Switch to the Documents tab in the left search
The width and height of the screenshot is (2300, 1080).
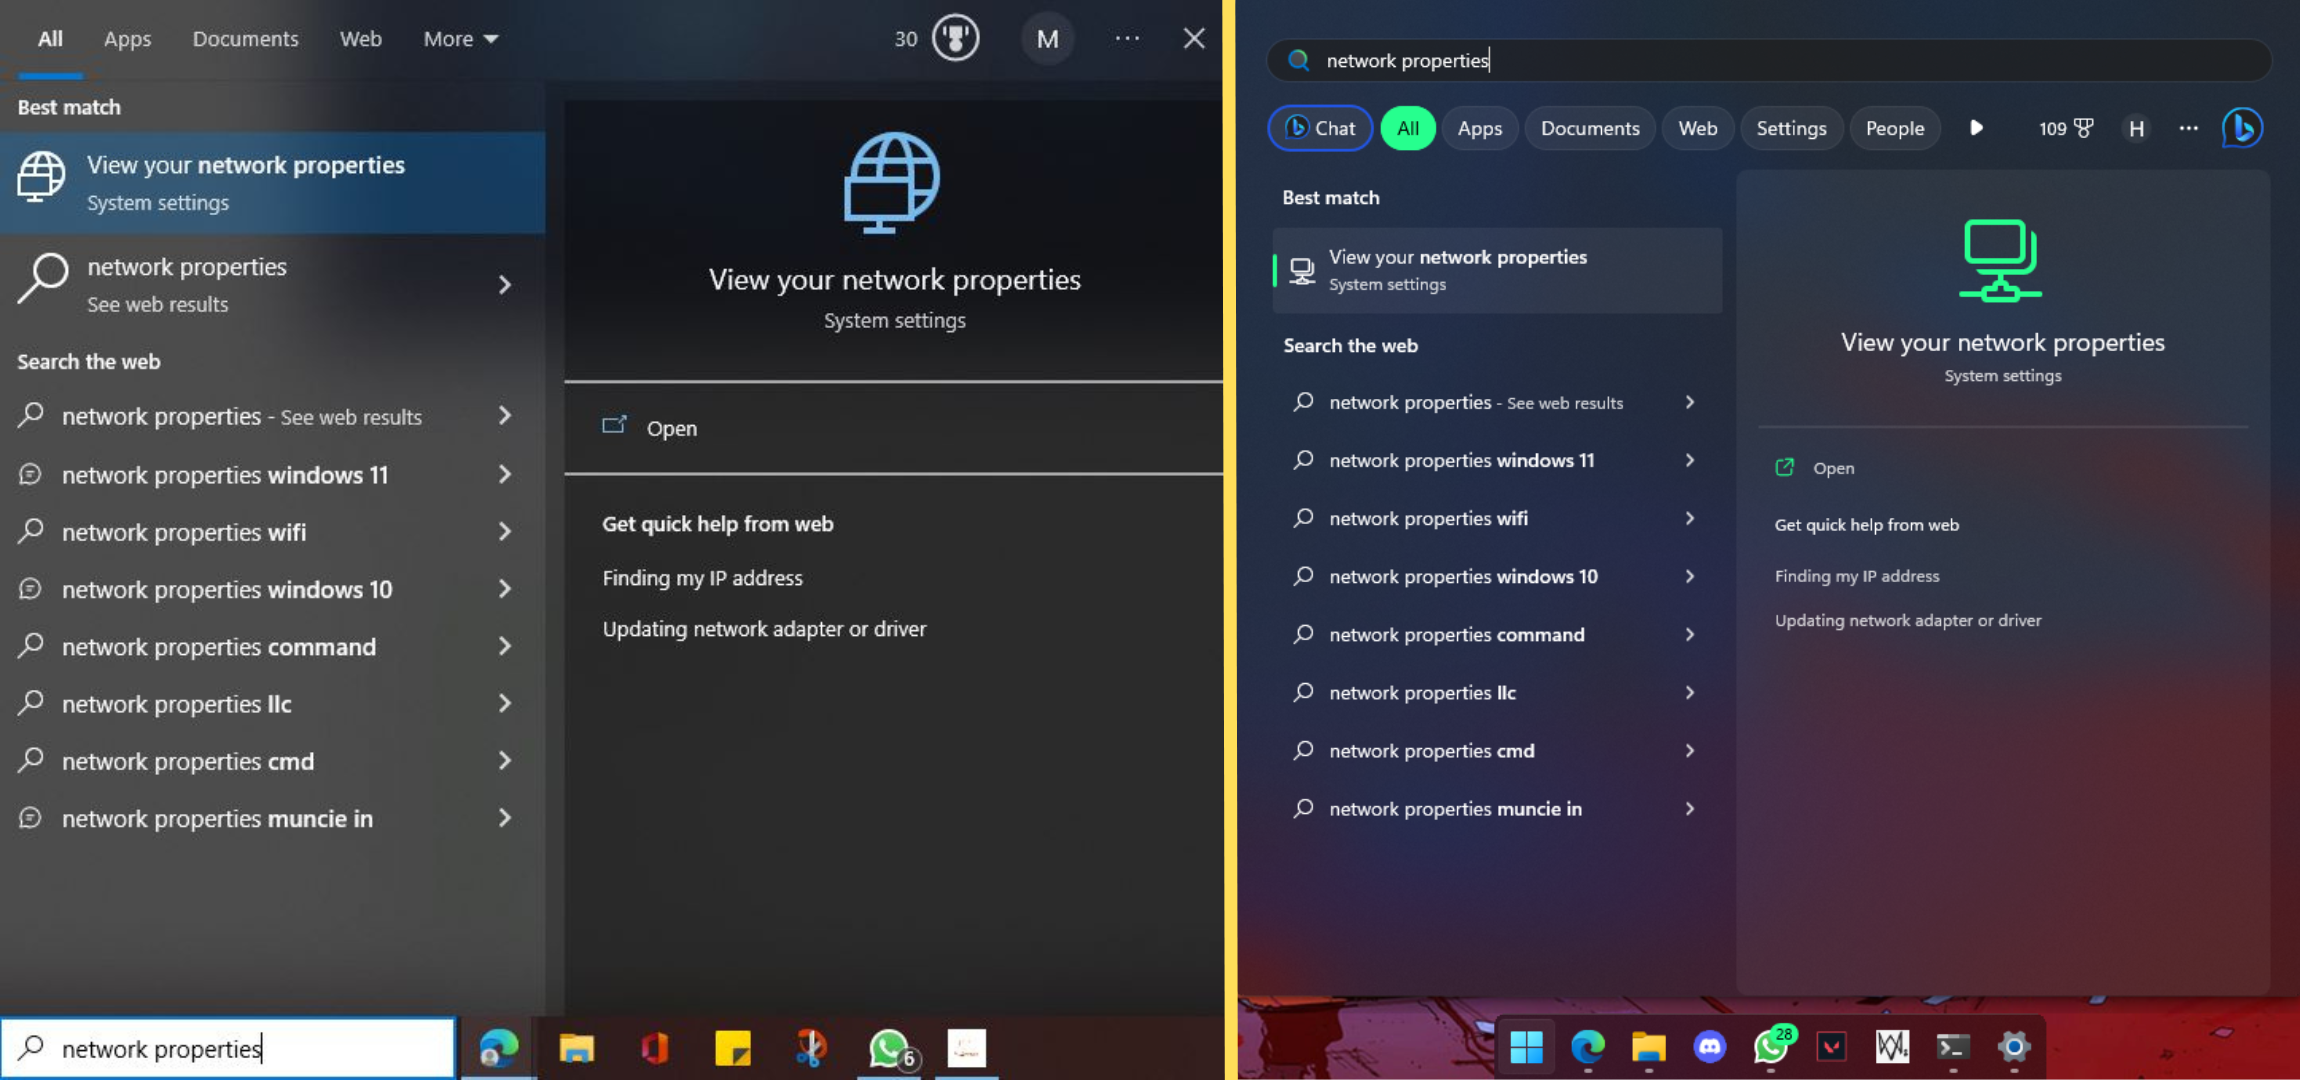pyautogui.click(x=245, y=39)
